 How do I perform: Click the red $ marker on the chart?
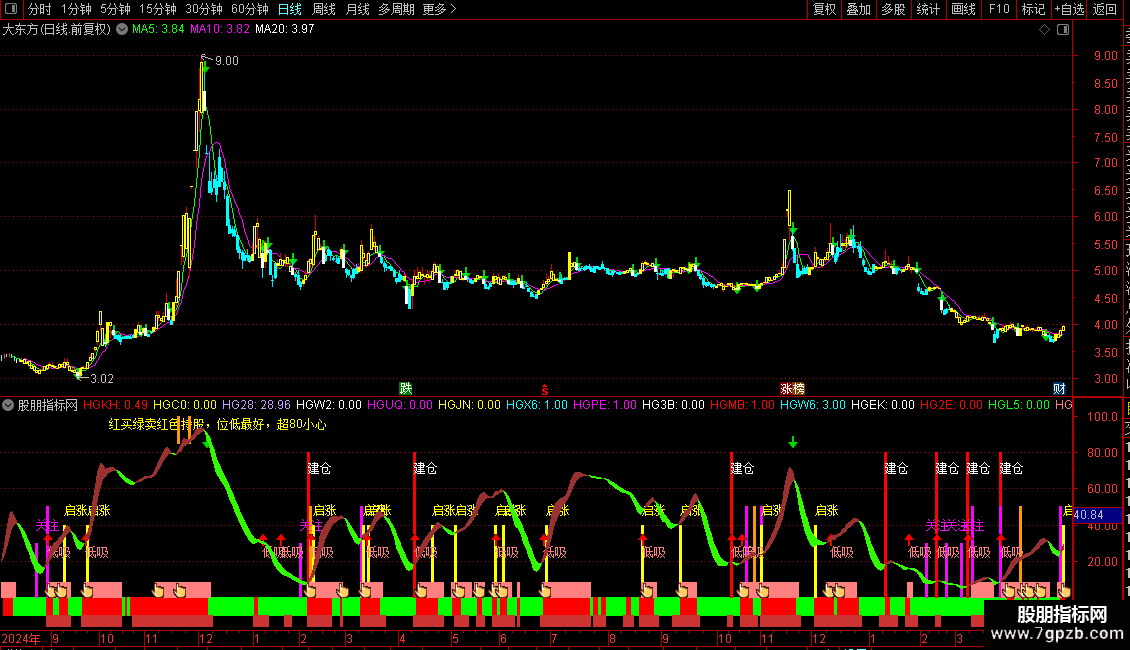point(544,390)
